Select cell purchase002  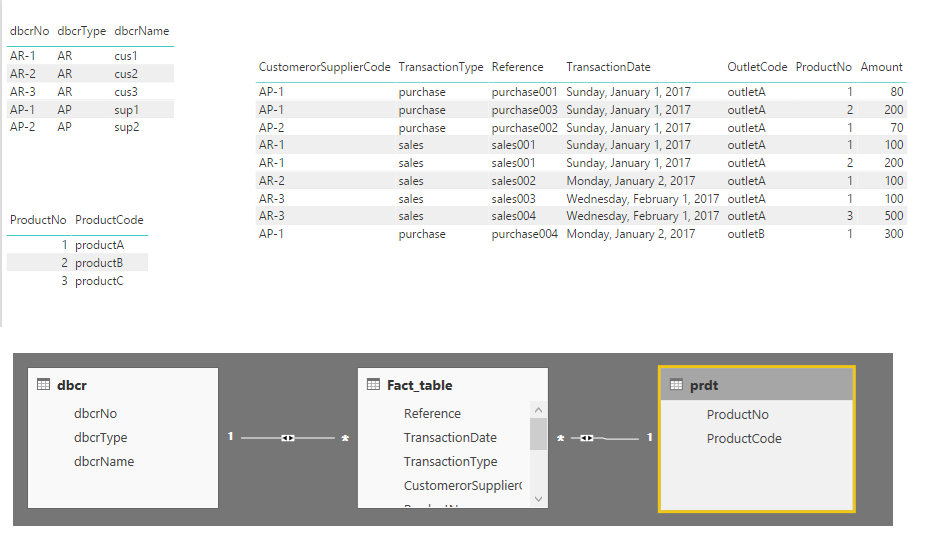pos(524,128)
